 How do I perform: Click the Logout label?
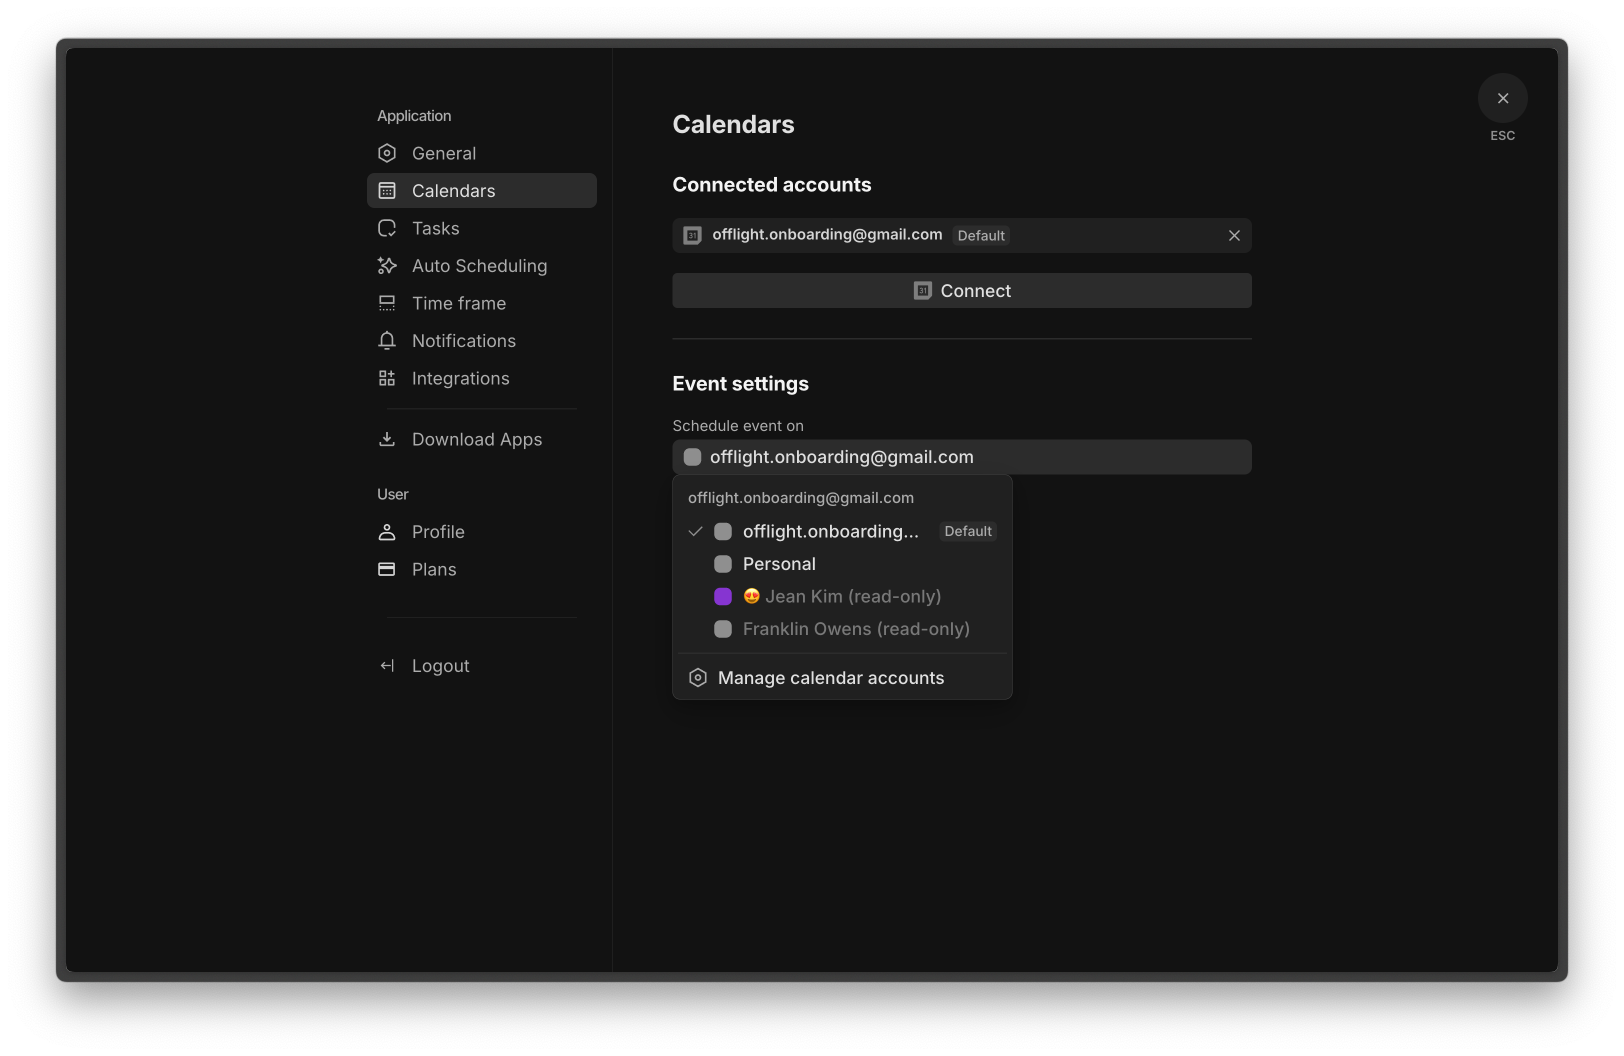point(441,666)
